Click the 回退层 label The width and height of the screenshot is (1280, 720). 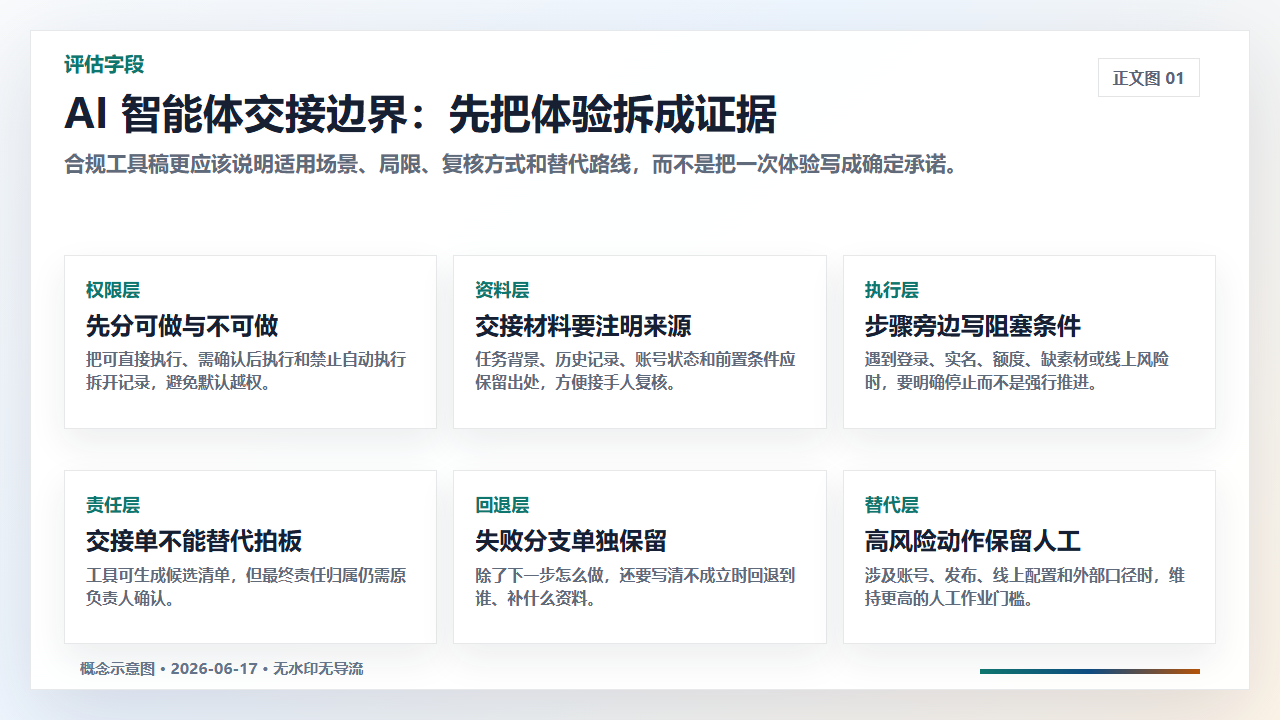tap(502, 506)
